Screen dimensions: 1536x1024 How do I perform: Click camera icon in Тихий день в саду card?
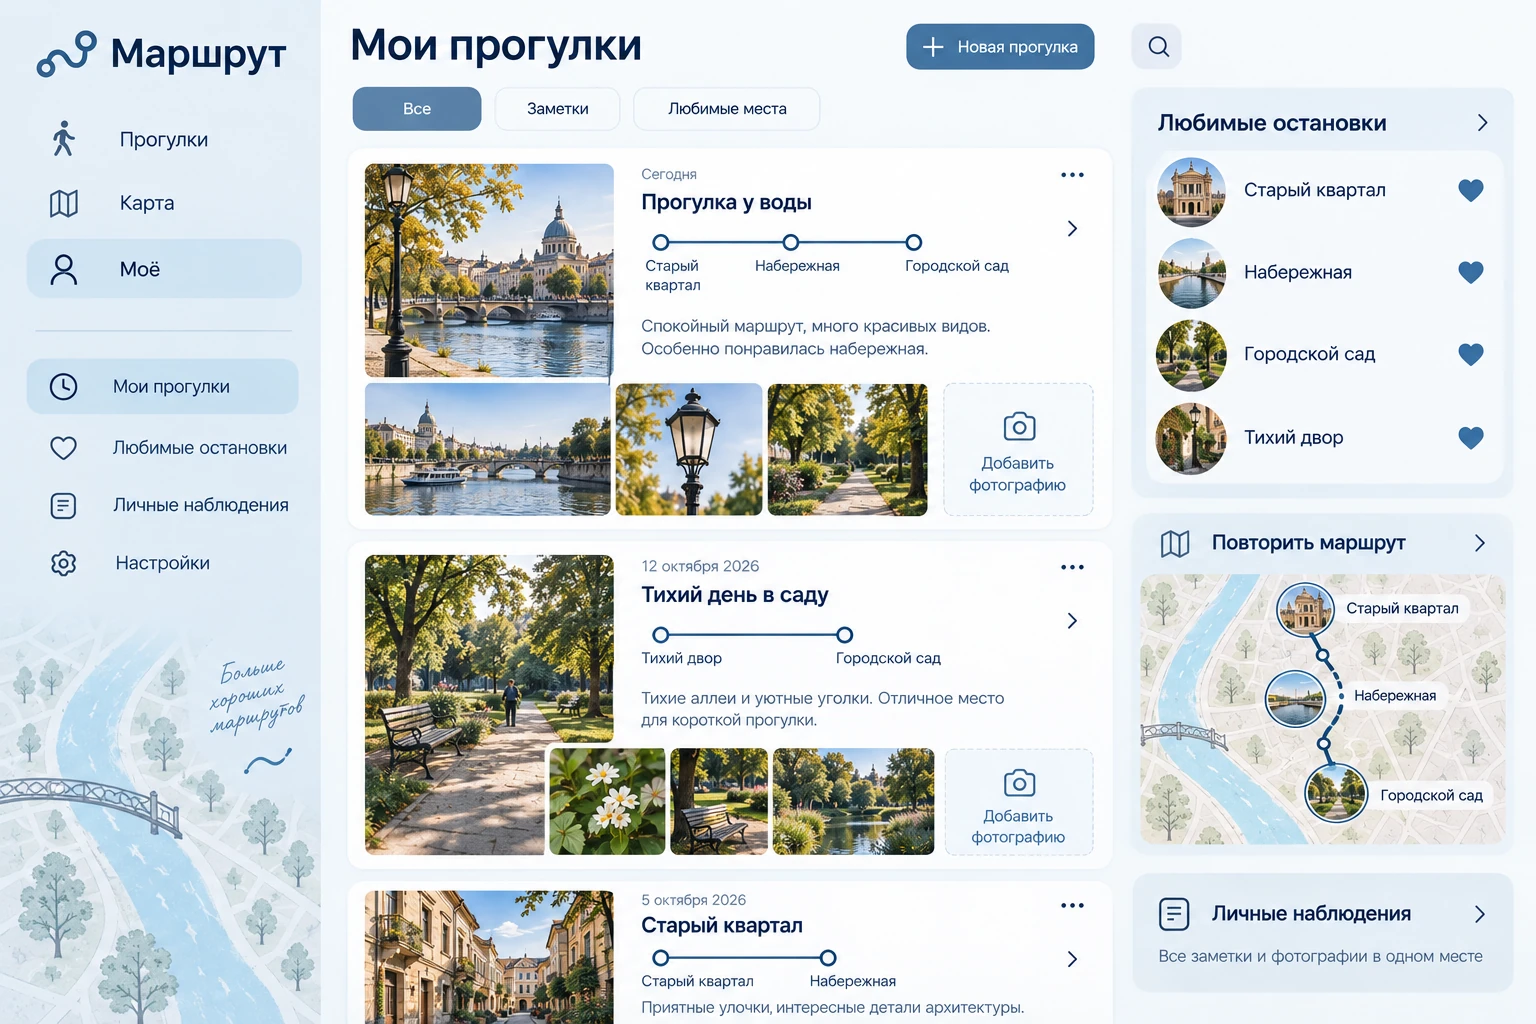1019,783
